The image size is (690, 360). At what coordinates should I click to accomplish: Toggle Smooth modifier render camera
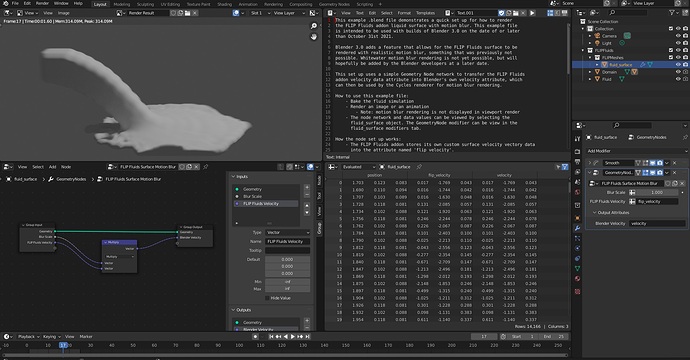660,163
